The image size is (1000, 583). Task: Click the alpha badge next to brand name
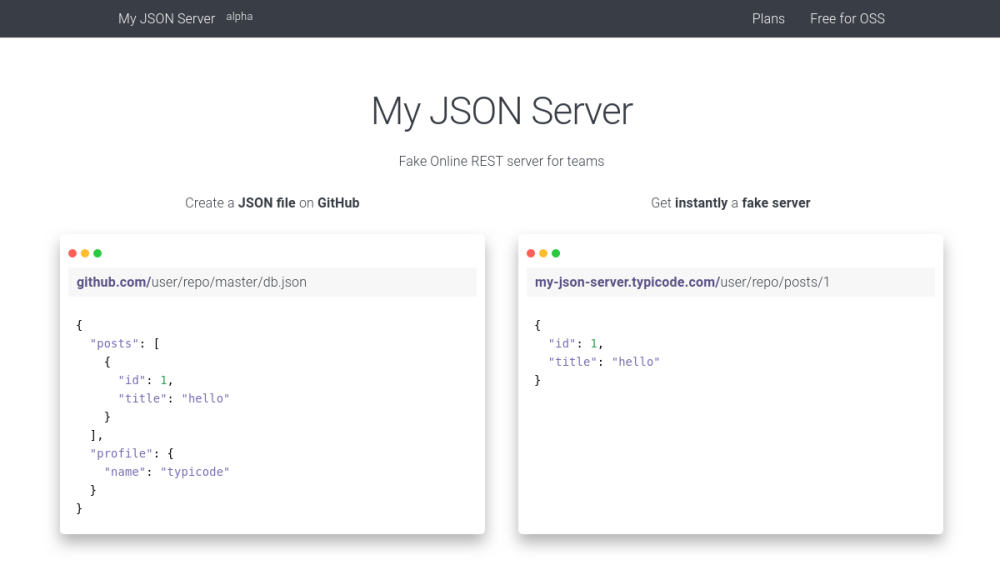point(239,16)
